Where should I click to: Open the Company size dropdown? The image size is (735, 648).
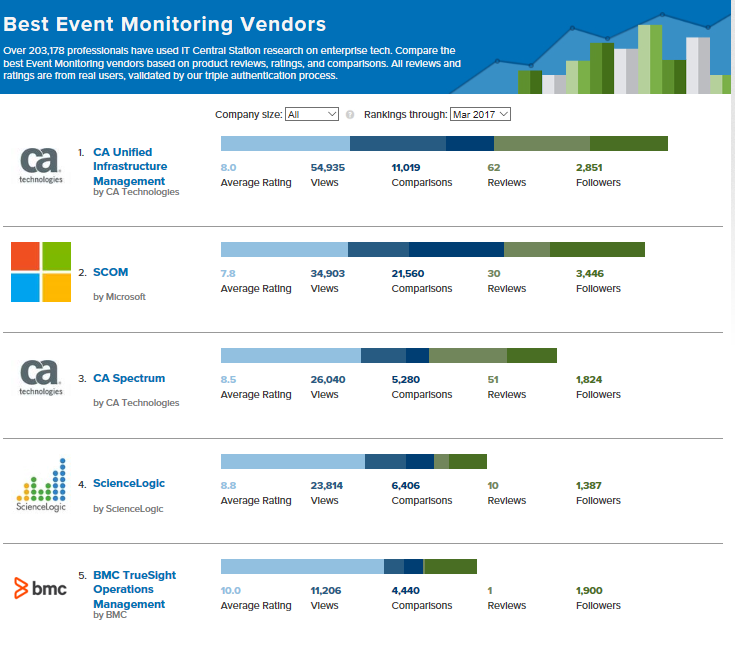click(312, 114)
